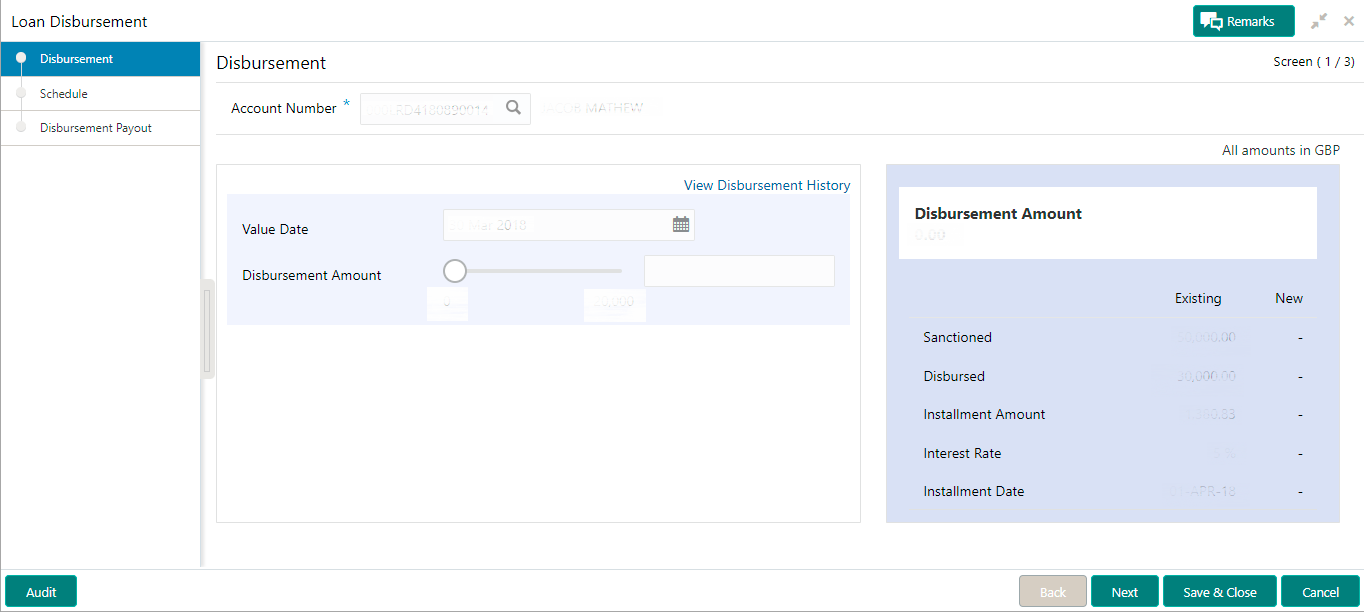The width and height of the screenshot is (1364, 612).
Task: Open the Disbursement Payout step
Action: [100, 128]
